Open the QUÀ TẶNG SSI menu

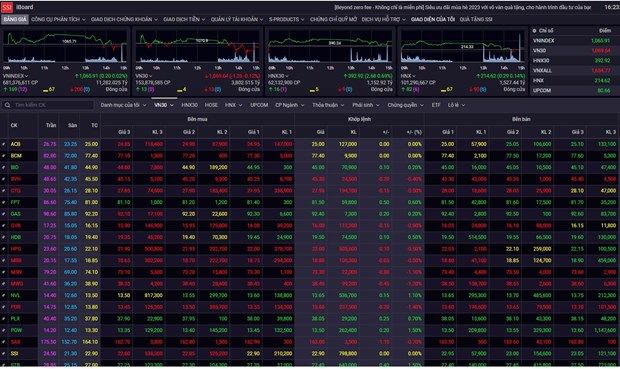coord(476,19)
